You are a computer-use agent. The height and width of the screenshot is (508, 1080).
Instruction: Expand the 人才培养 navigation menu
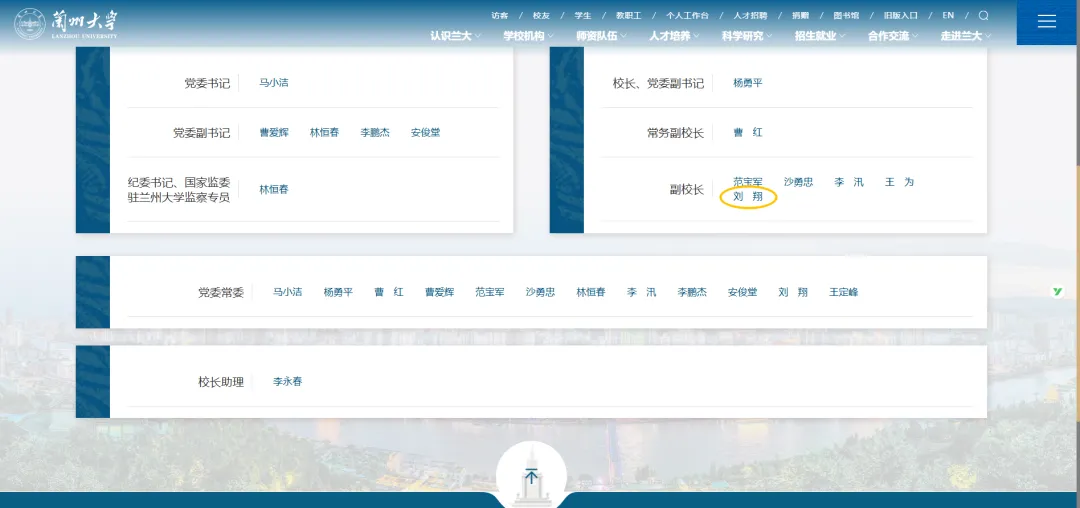pyautogui.click(x=674, y=36)
